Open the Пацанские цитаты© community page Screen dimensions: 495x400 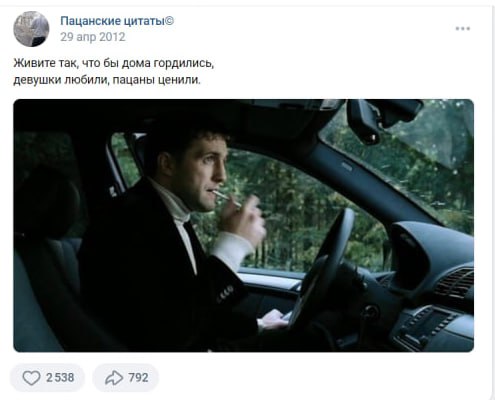117,21
